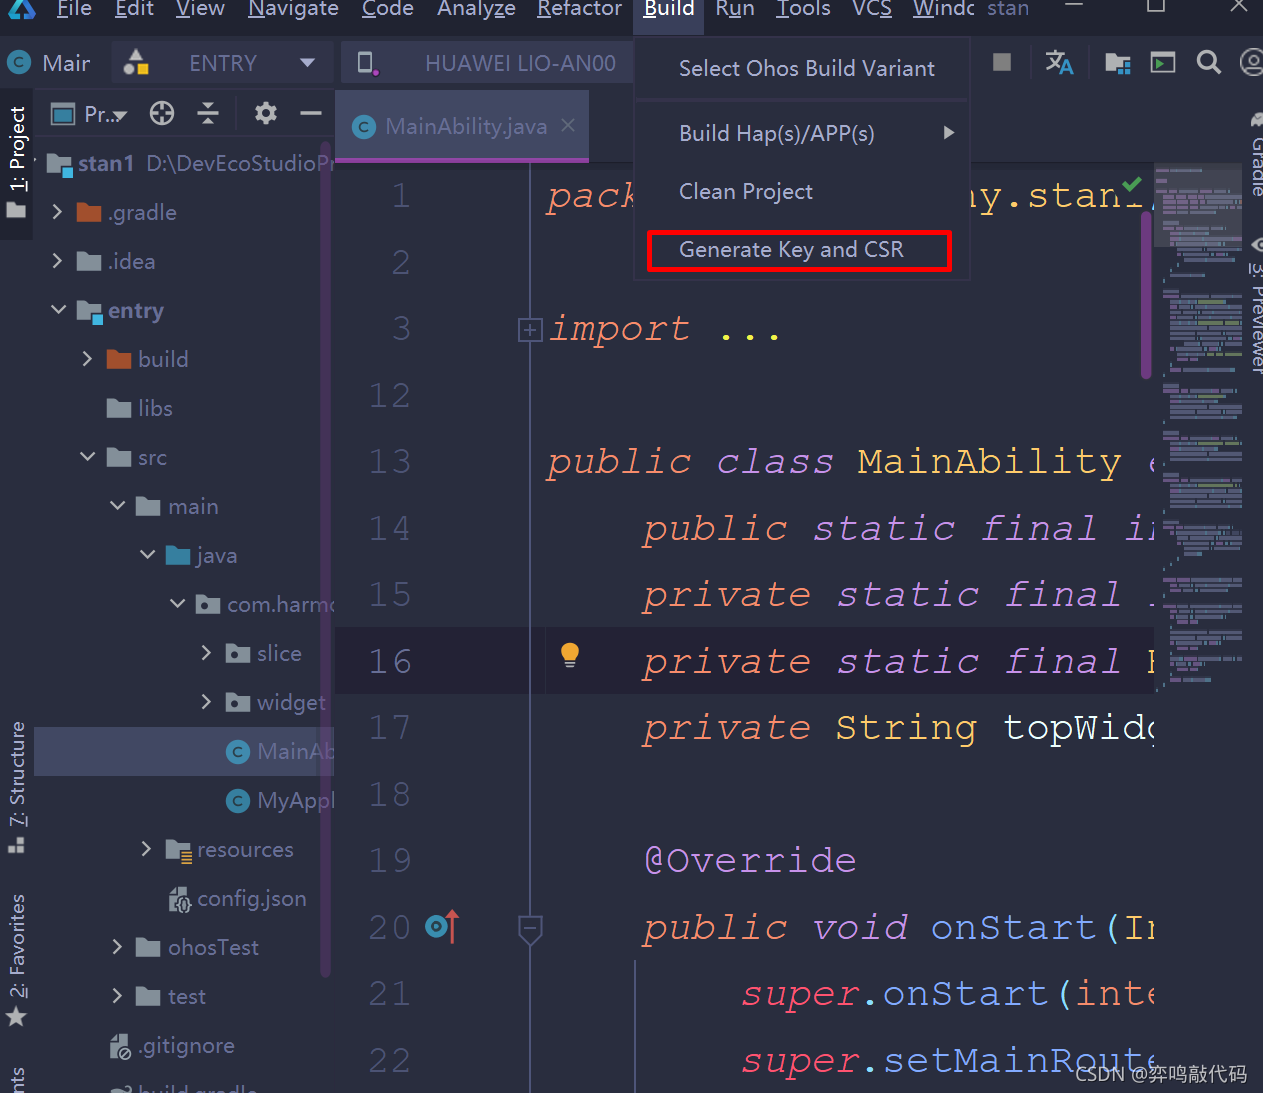Expand the widget package
The image size is (1263, 1093).
(x=206, y=702)
